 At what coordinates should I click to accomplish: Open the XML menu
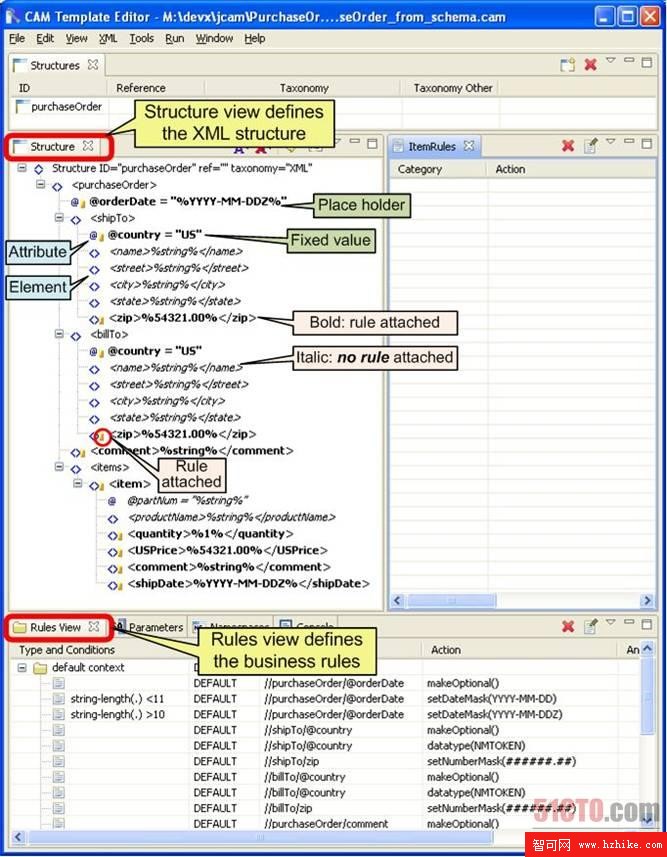107,38
